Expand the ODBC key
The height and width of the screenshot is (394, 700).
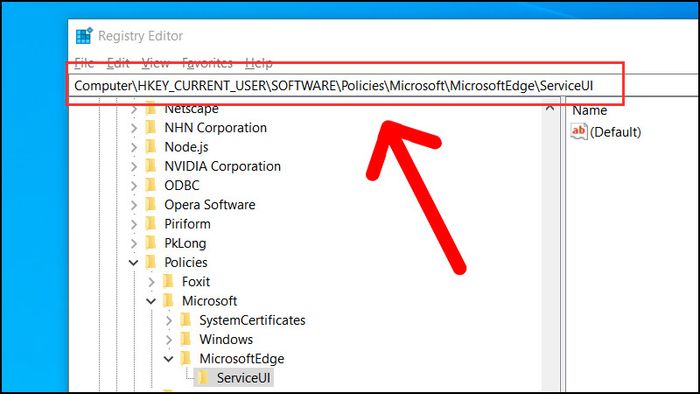pos(134,186)
